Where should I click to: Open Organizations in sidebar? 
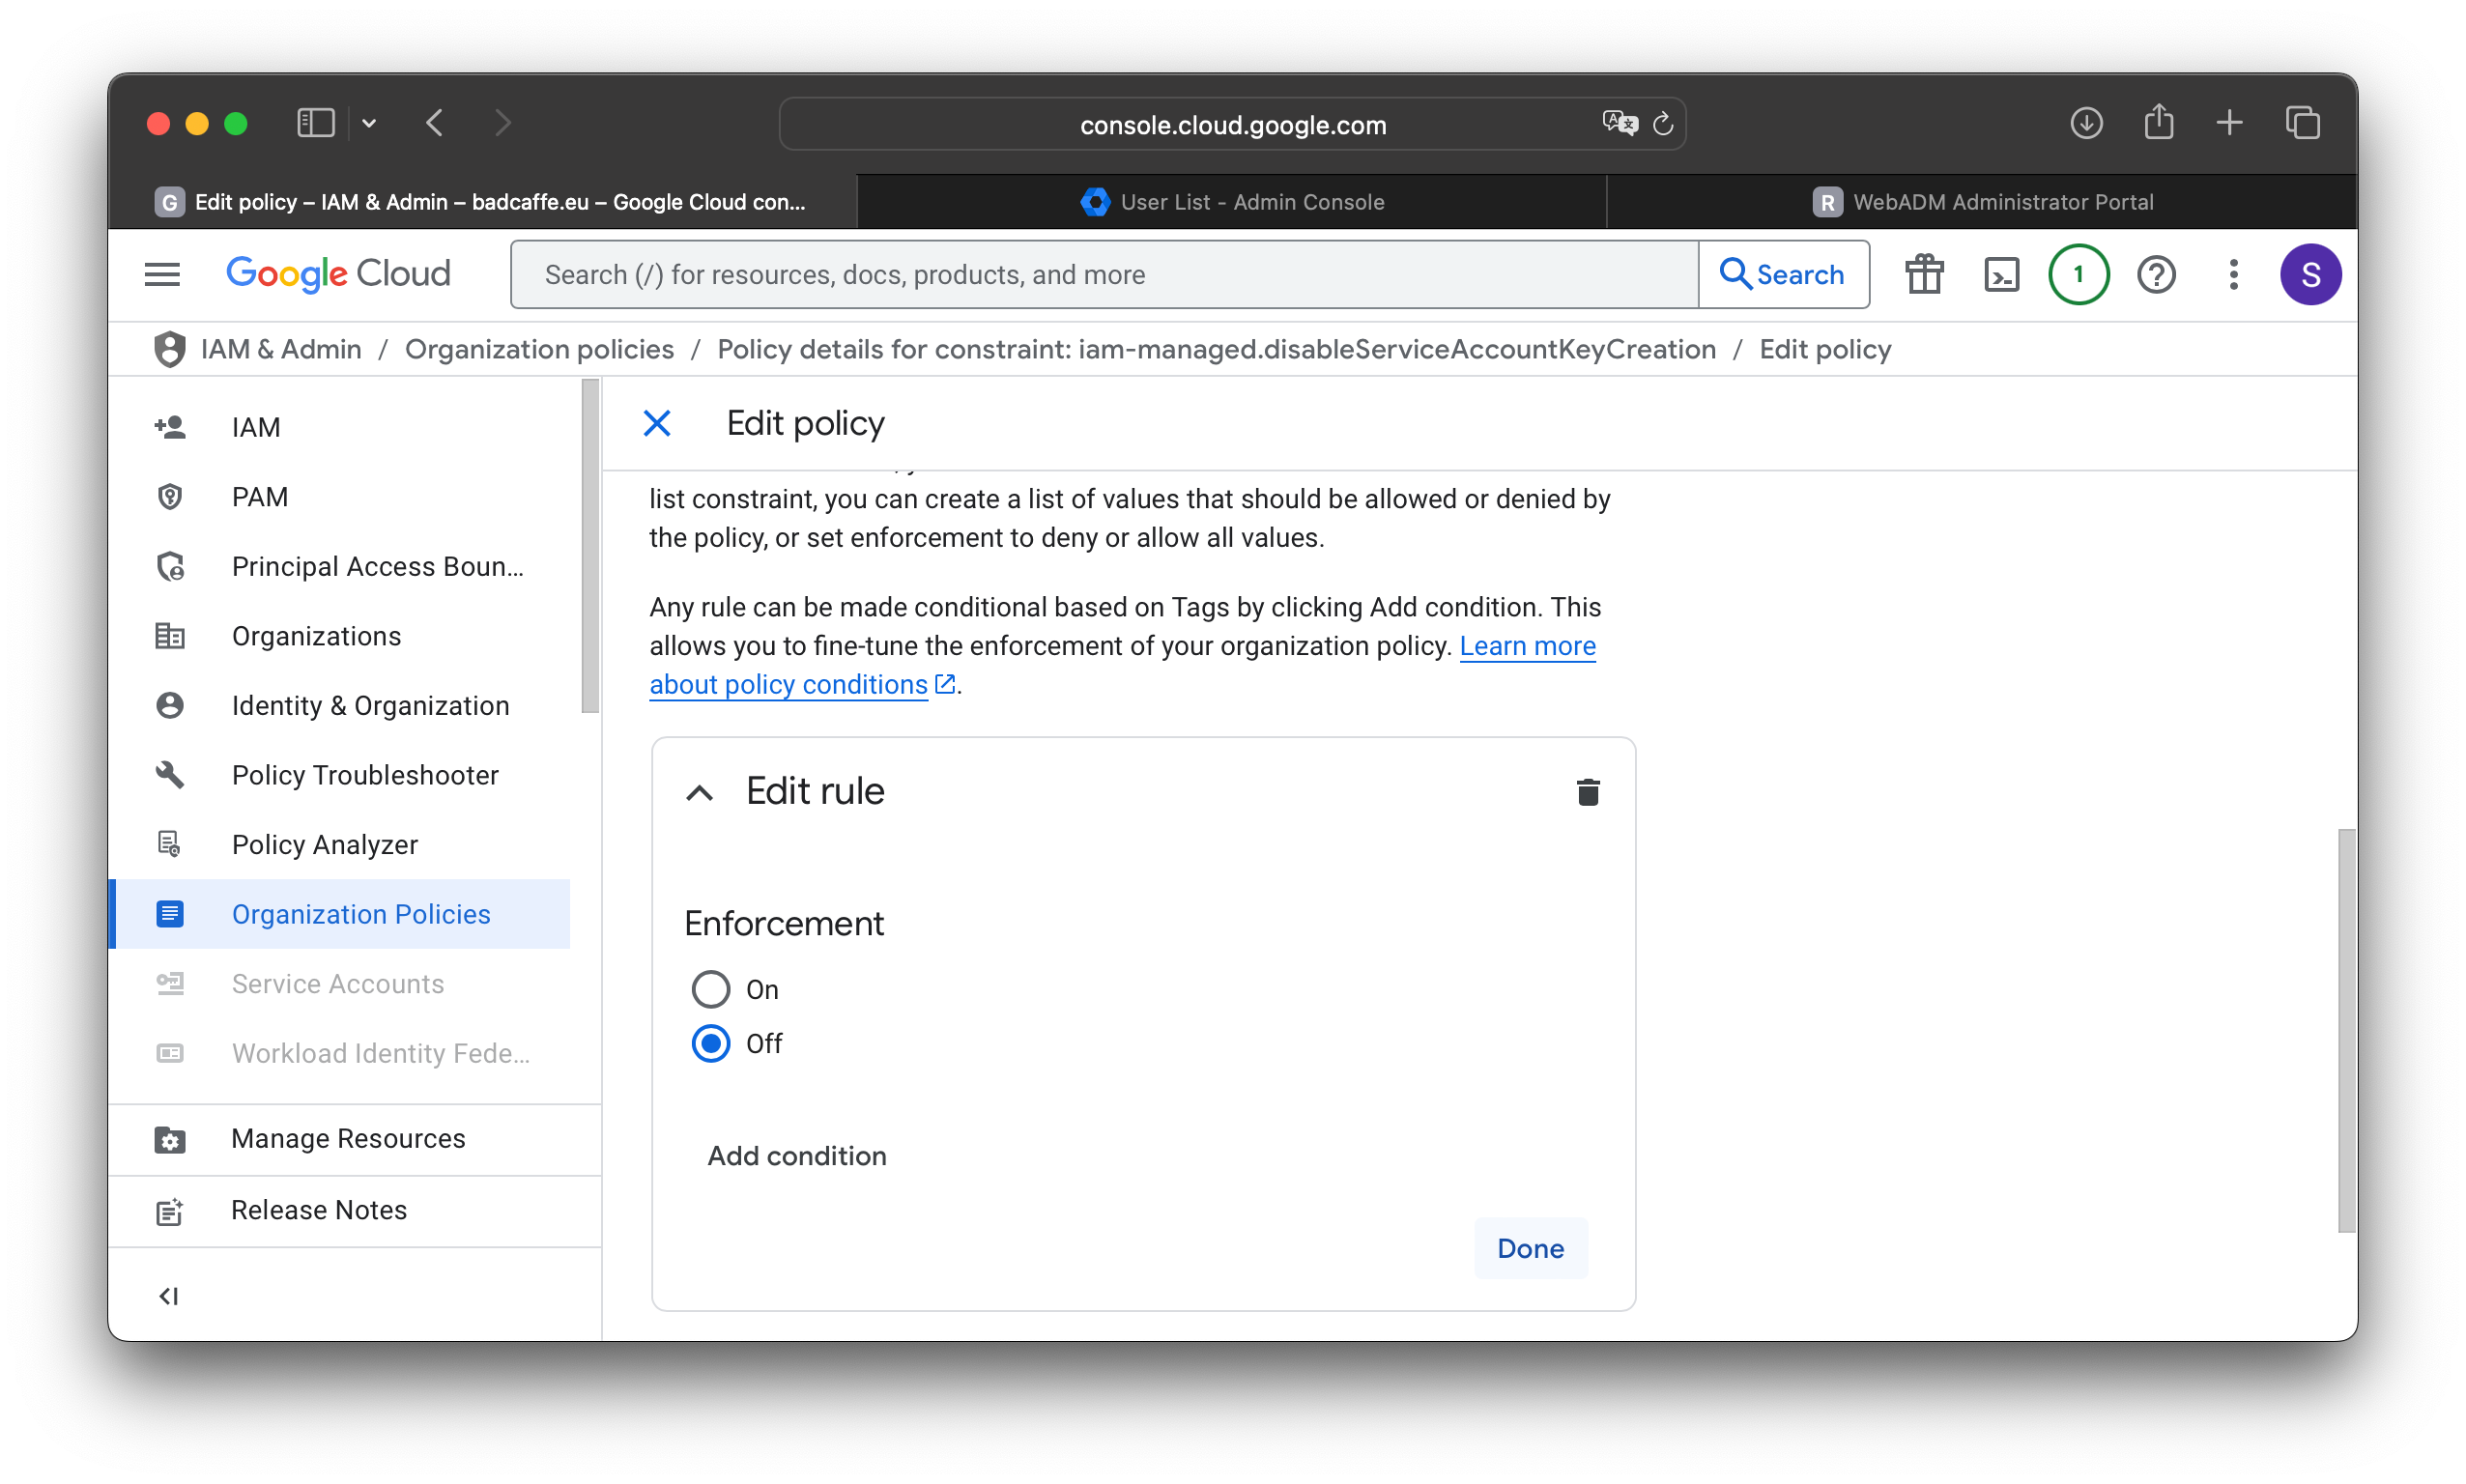tap(340, 636)
